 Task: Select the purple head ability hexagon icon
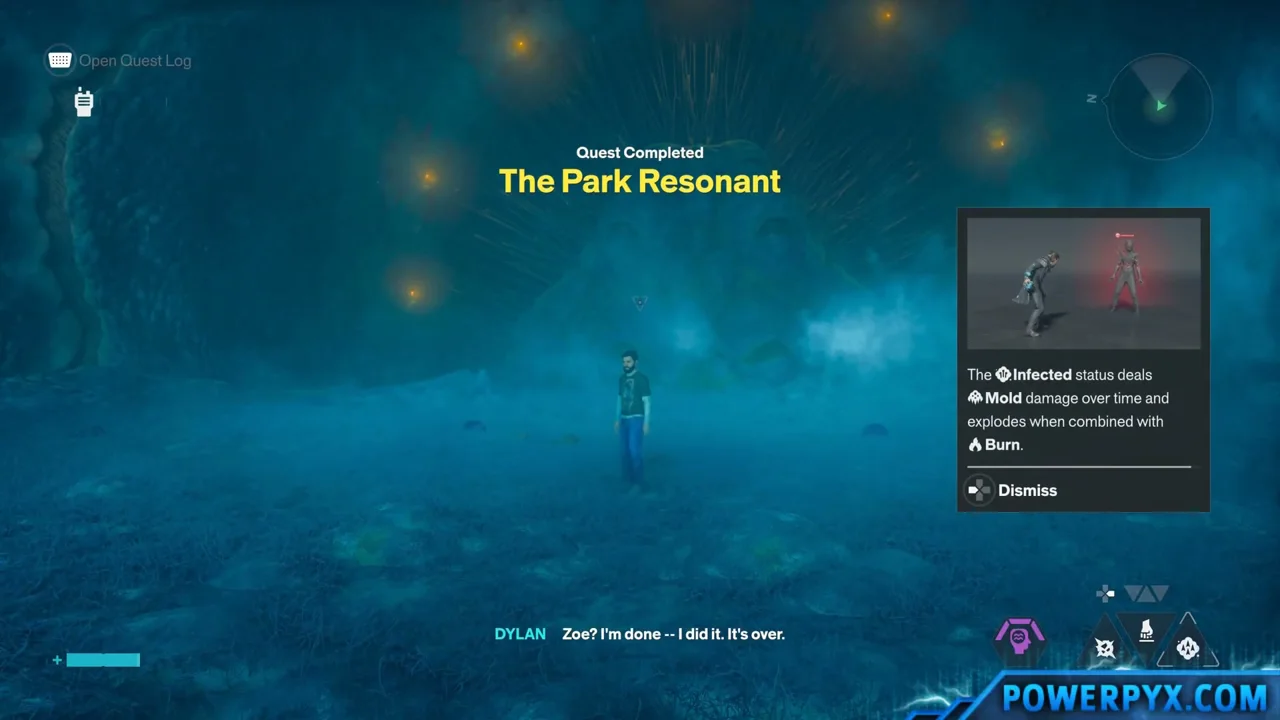point(1019,638)
